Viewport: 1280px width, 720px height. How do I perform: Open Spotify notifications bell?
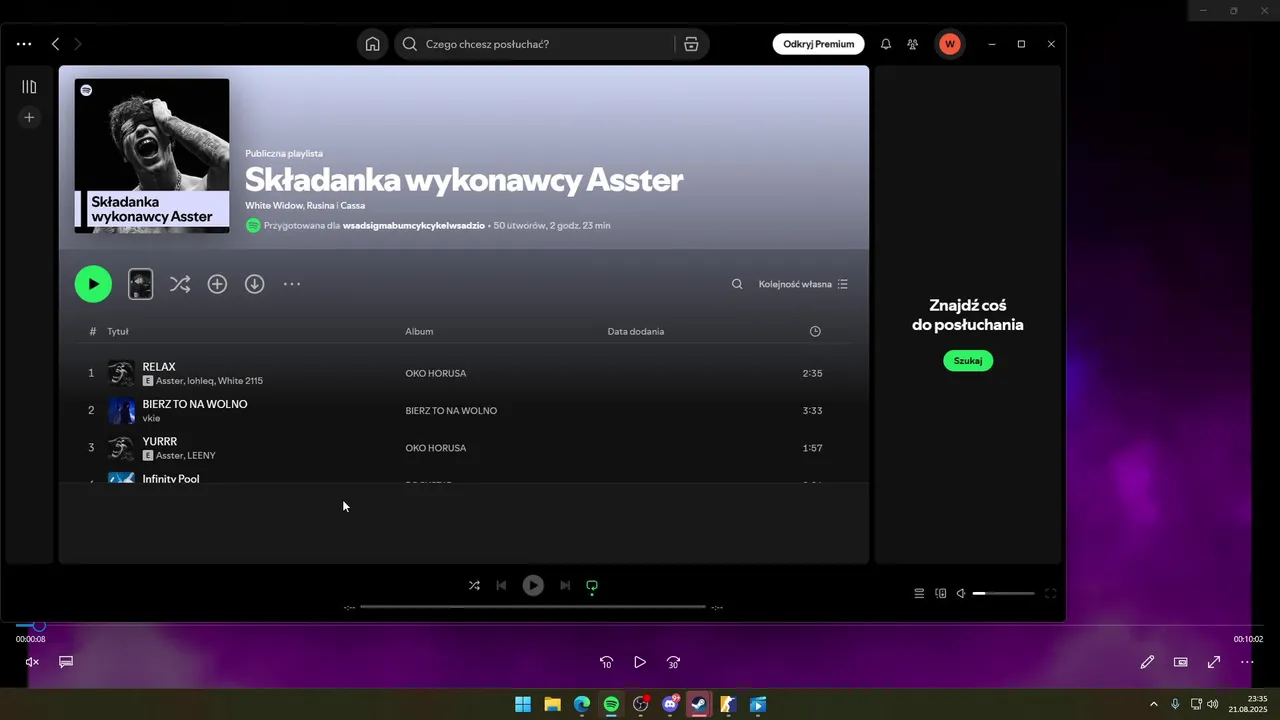pyautogui.click(x=886, y=44)
